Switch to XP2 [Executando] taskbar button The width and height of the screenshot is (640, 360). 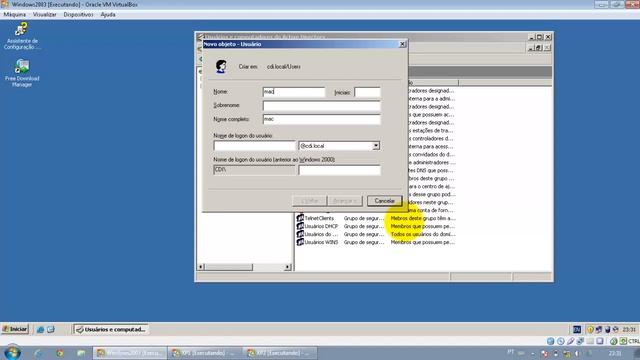tap(280, 353)
